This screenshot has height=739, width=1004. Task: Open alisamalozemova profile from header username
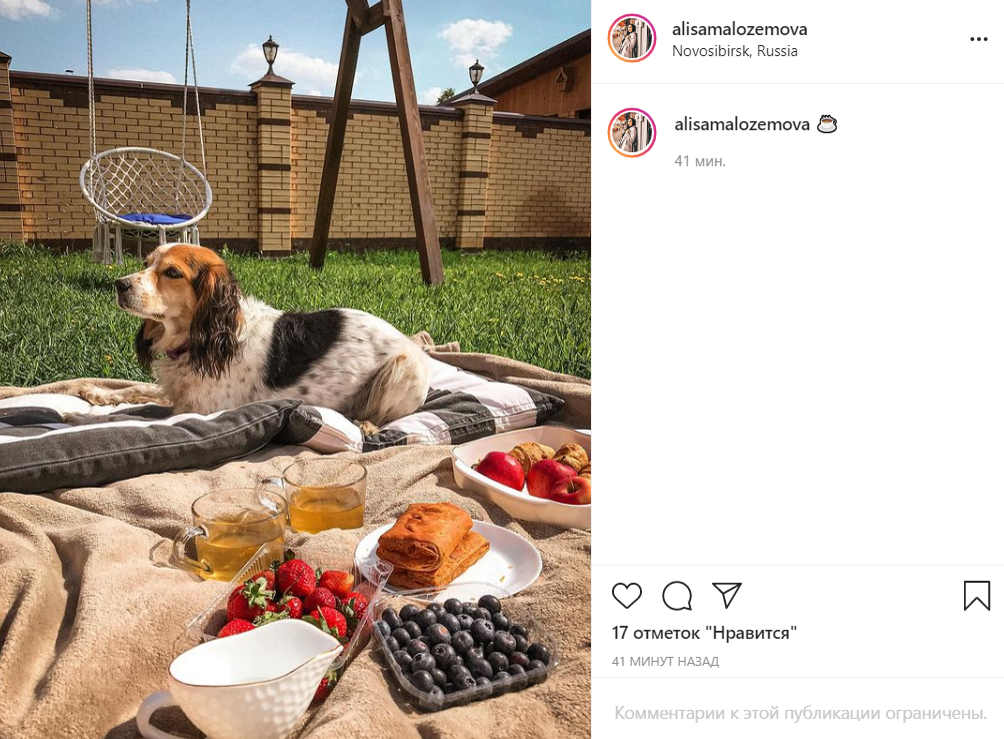pos(740,29)
